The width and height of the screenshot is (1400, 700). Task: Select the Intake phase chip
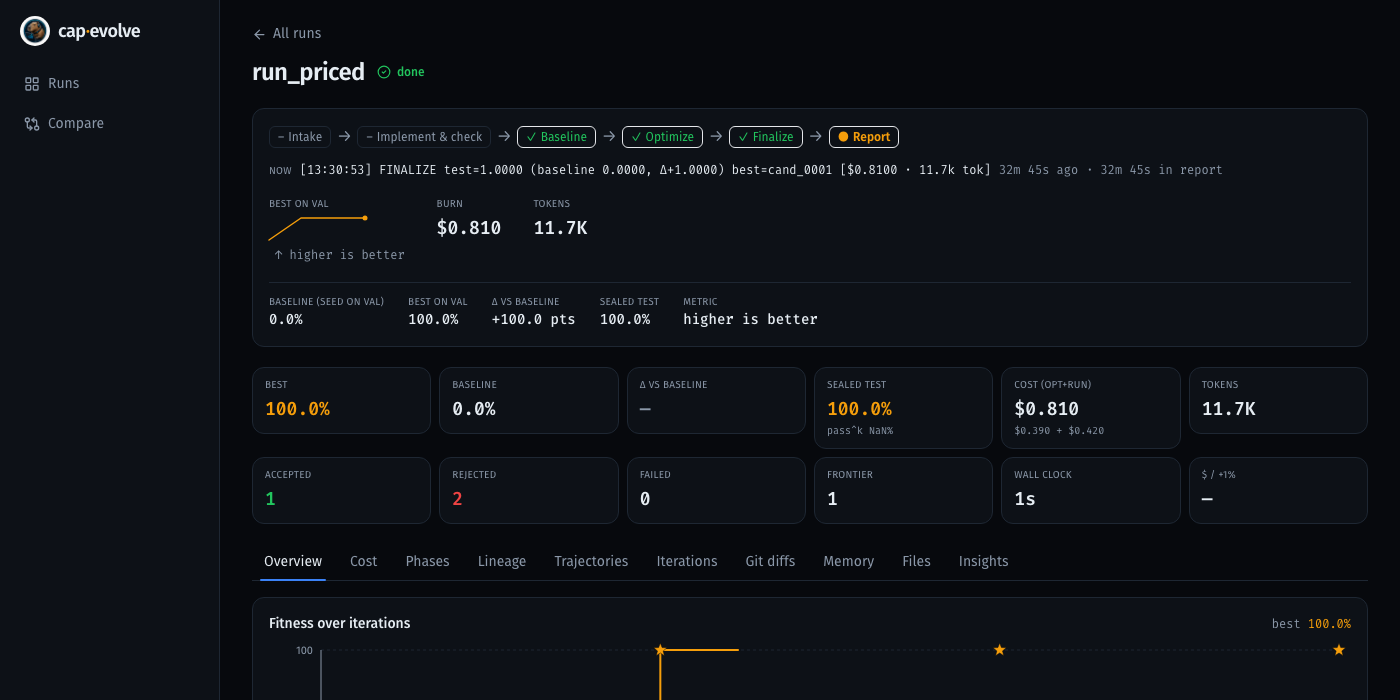tap(300, 137)
